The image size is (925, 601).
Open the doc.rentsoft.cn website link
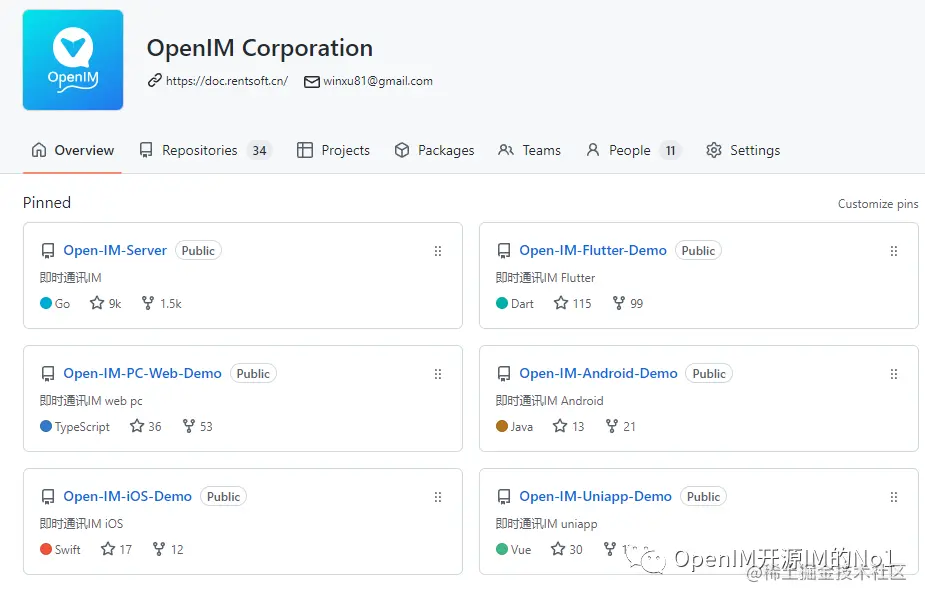pyautogui.click(x=226, y=81)
